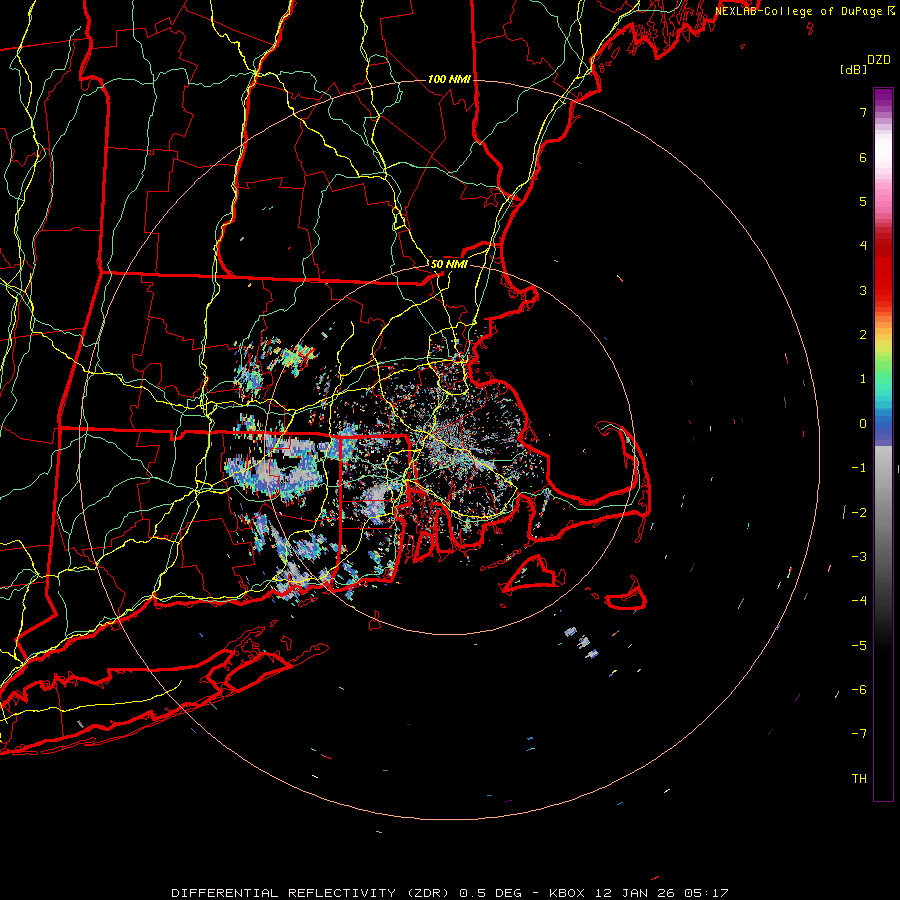900x900 pixels.
Task: Click the -5 value on the color scale
Action: pos(859,645)
